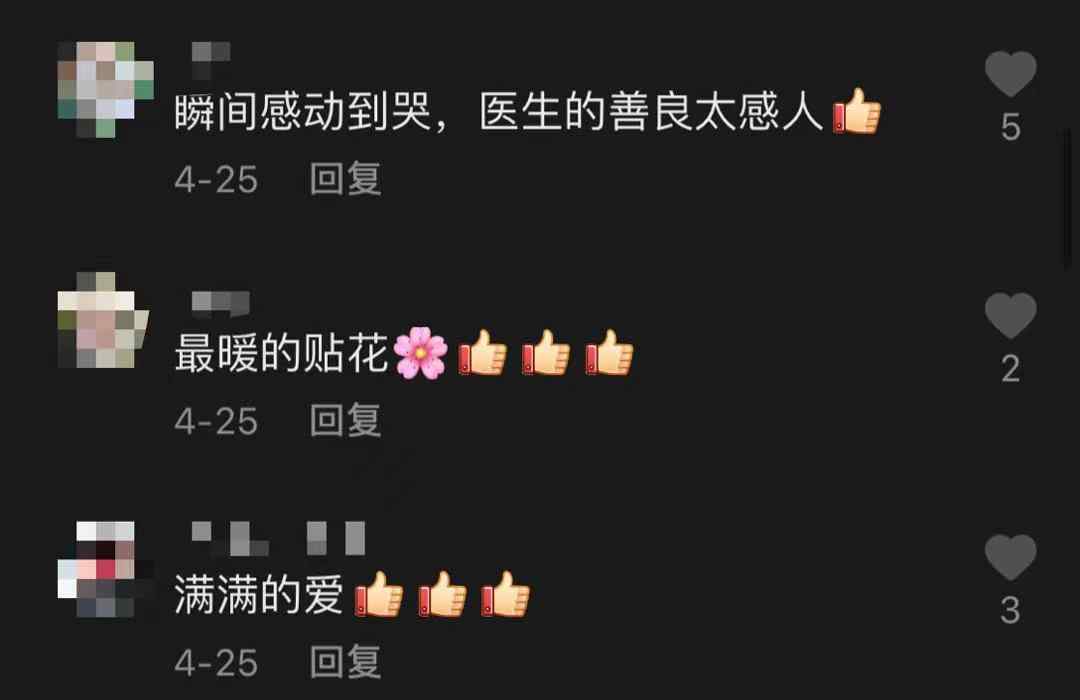Tap the heart beside 最暖的贴花 comment
This screenshot has height=700, width=1080.
pyautogui.click(x=1010, y=316)
